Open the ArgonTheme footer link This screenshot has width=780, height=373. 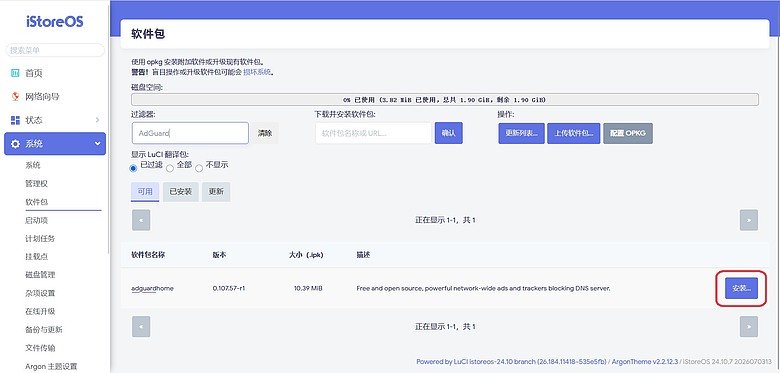(x=645, y=362)
